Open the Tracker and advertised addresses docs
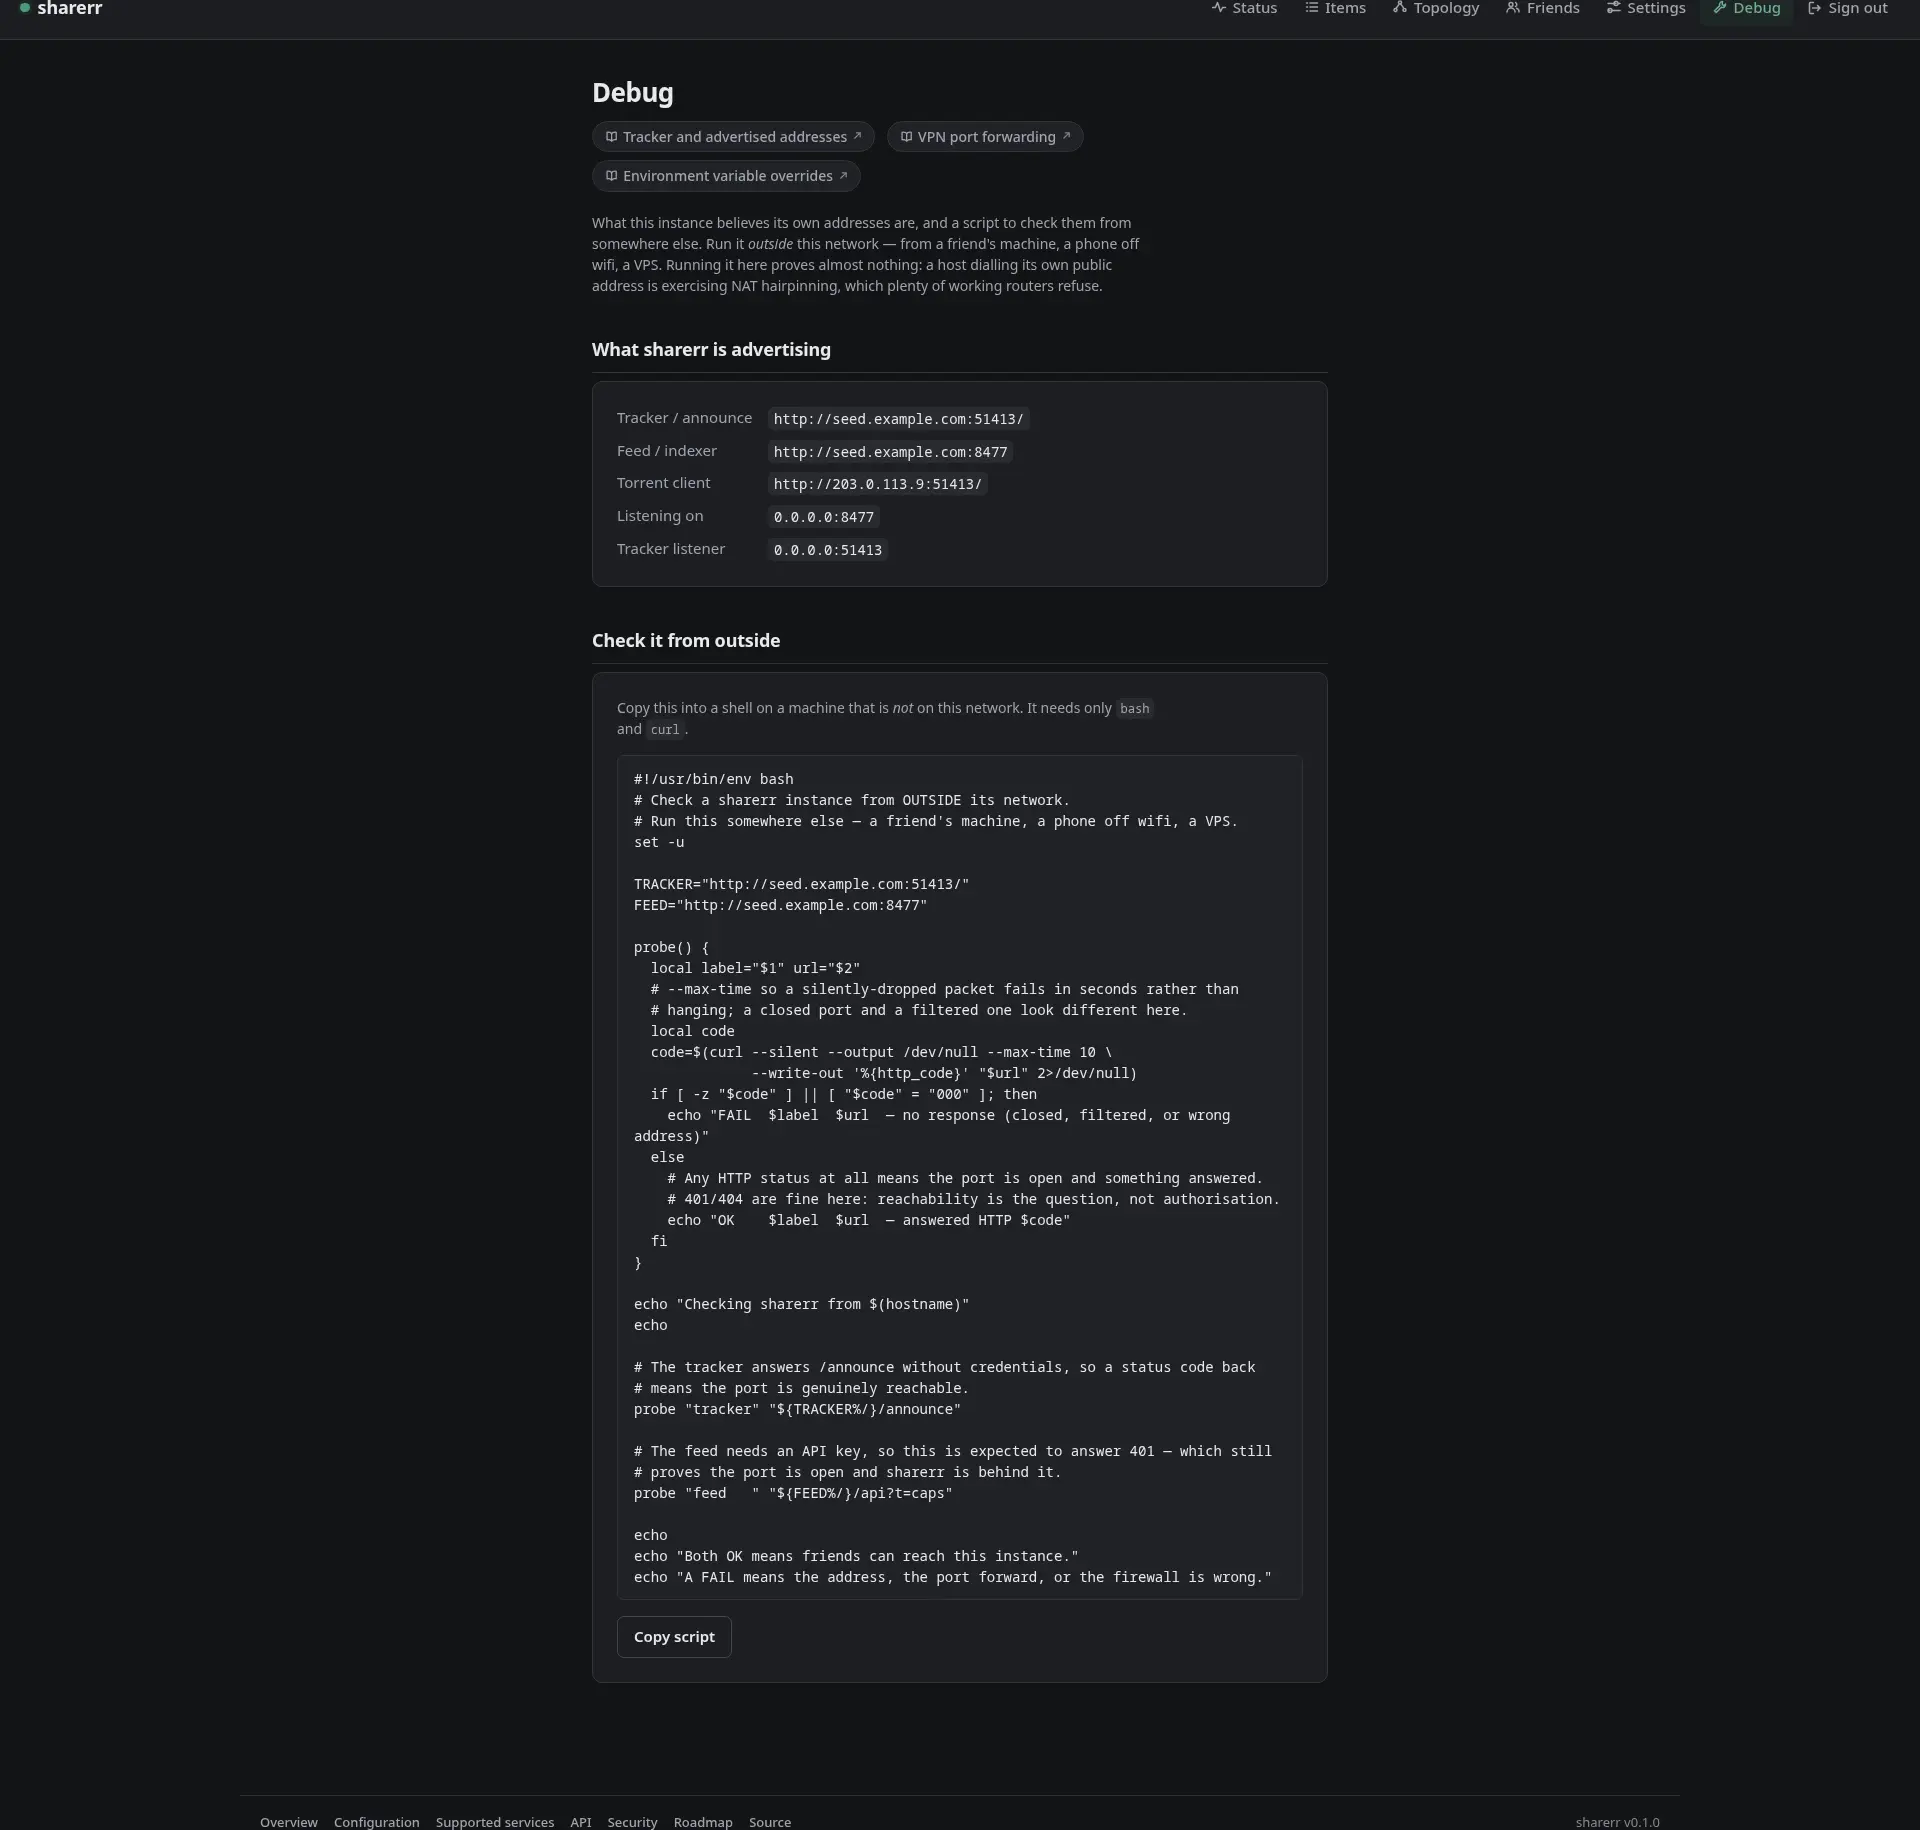This screenshot has width=1920, height=1830. pyautogui.click(x=733, y=137)
